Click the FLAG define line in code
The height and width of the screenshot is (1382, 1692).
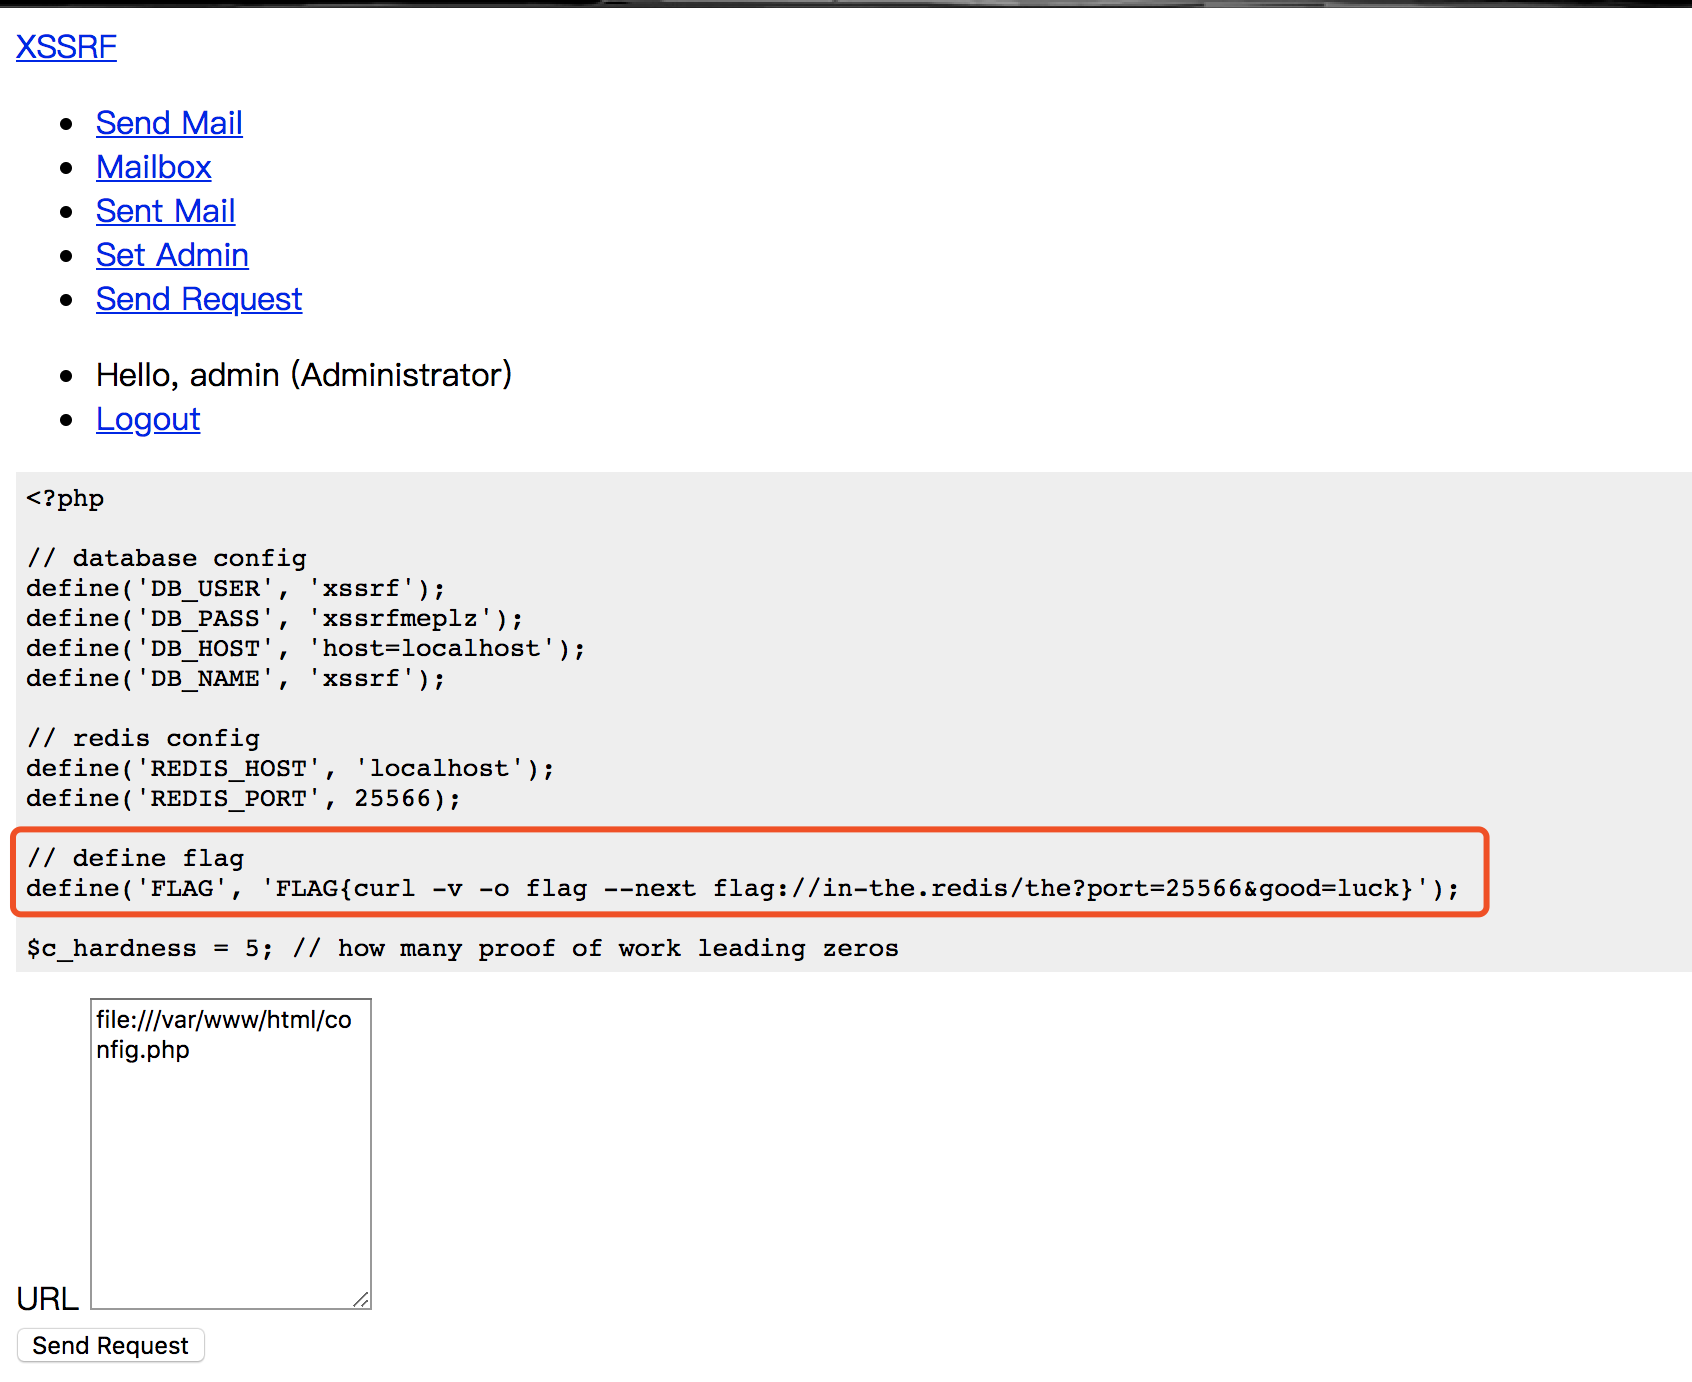point(740,888)
